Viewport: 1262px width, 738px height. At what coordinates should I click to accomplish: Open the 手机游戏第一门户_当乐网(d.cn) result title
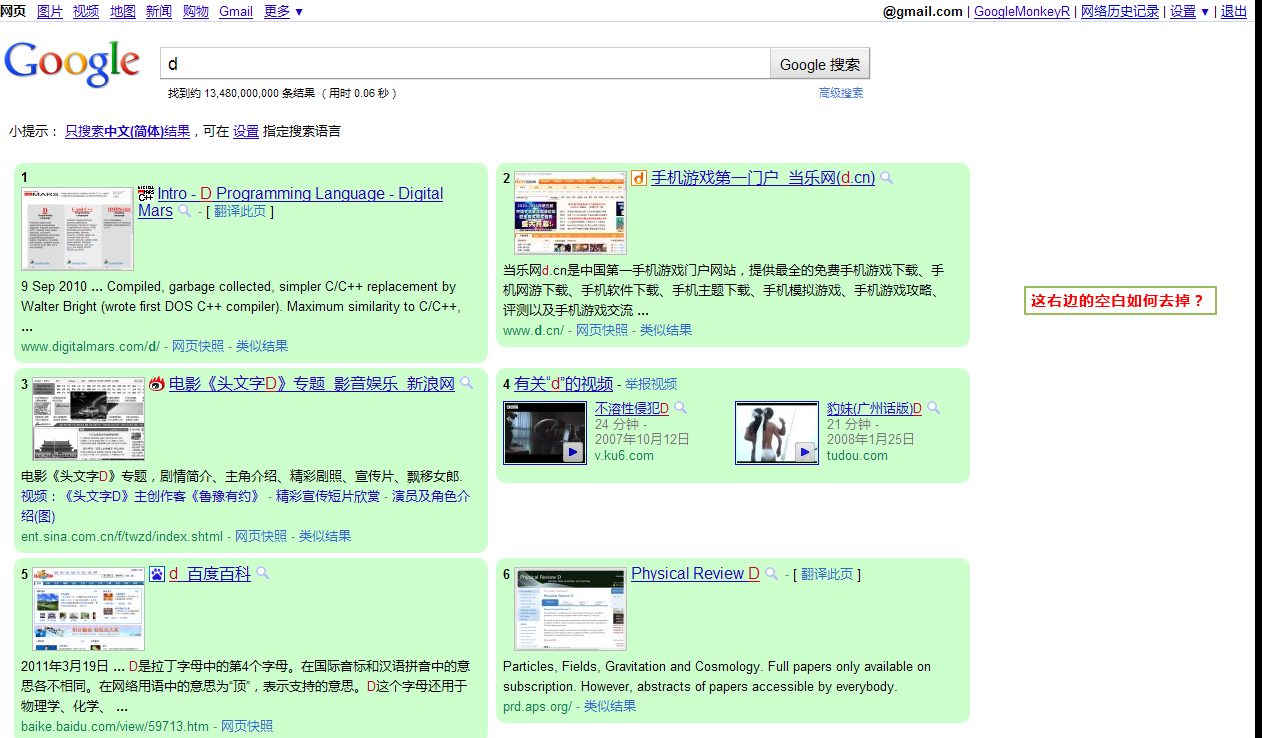coord(763,178)
